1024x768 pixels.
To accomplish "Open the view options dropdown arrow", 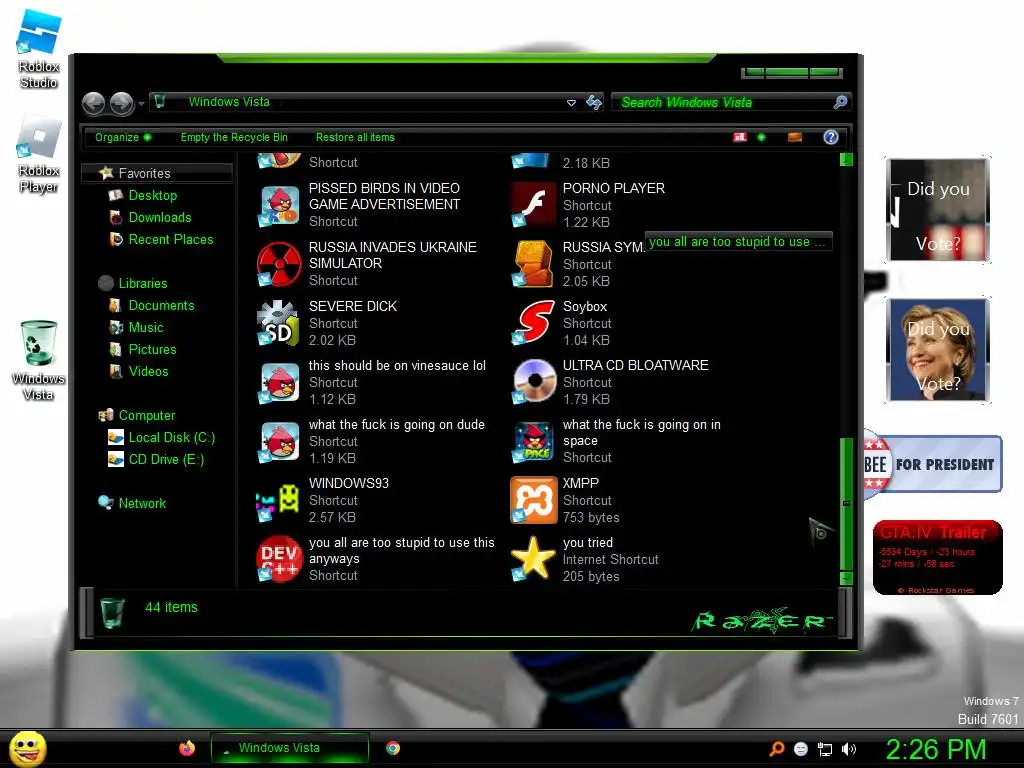I will click(x=761, y=137).
